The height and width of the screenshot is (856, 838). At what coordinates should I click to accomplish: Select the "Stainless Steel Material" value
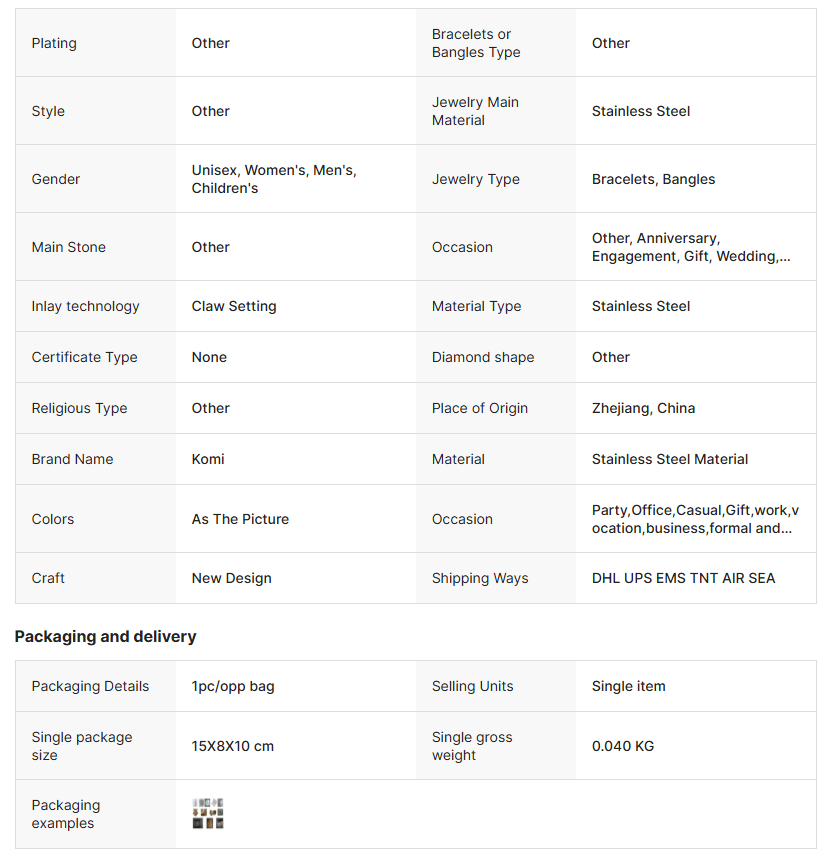coord(670,460)
